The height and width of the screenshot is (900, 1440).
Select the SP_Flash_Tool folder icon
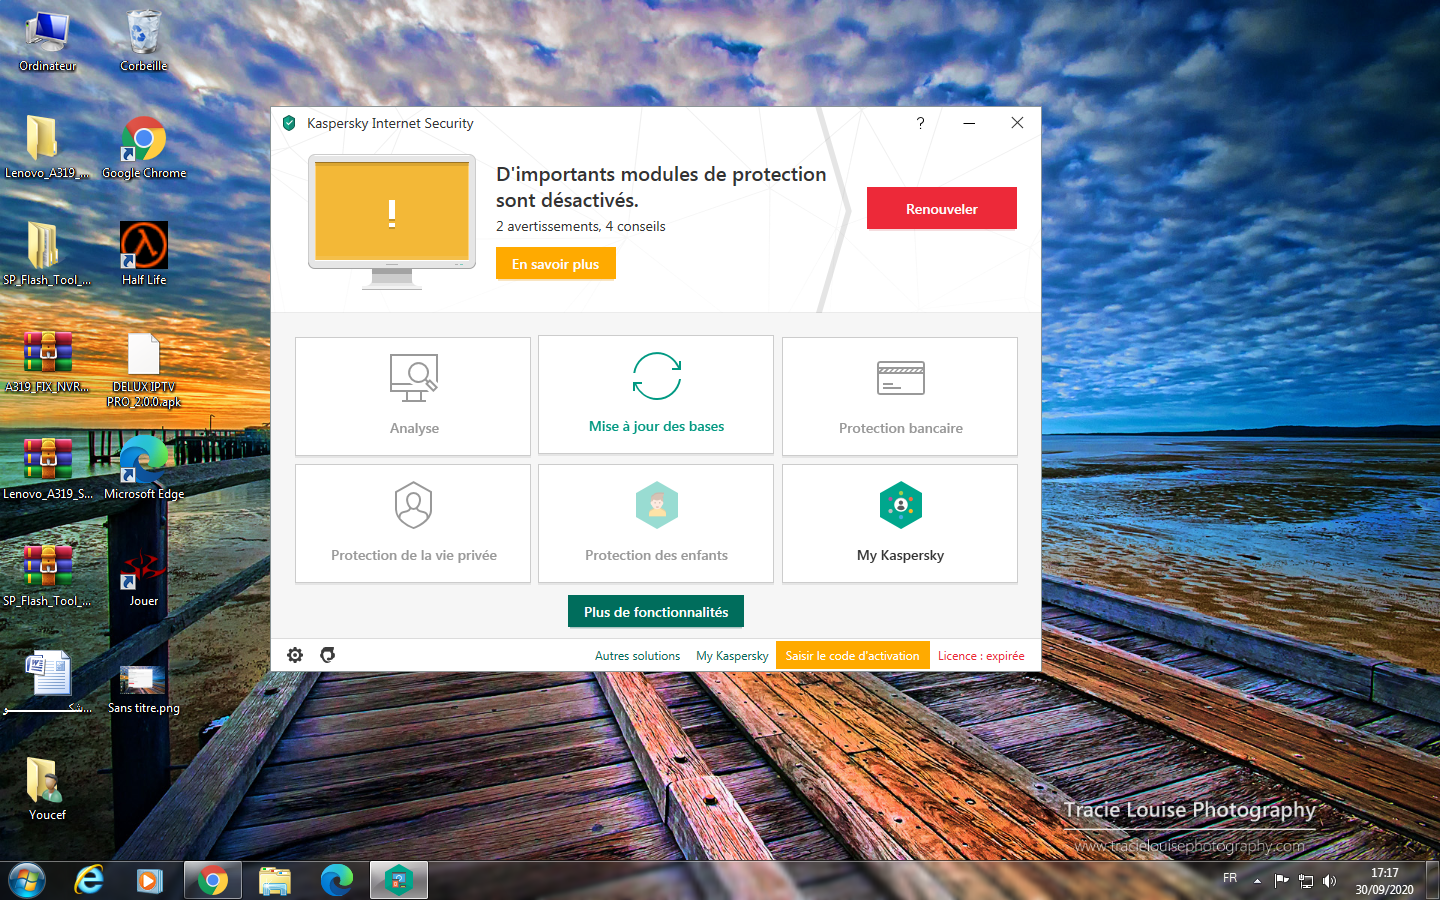tap(47, 255)
